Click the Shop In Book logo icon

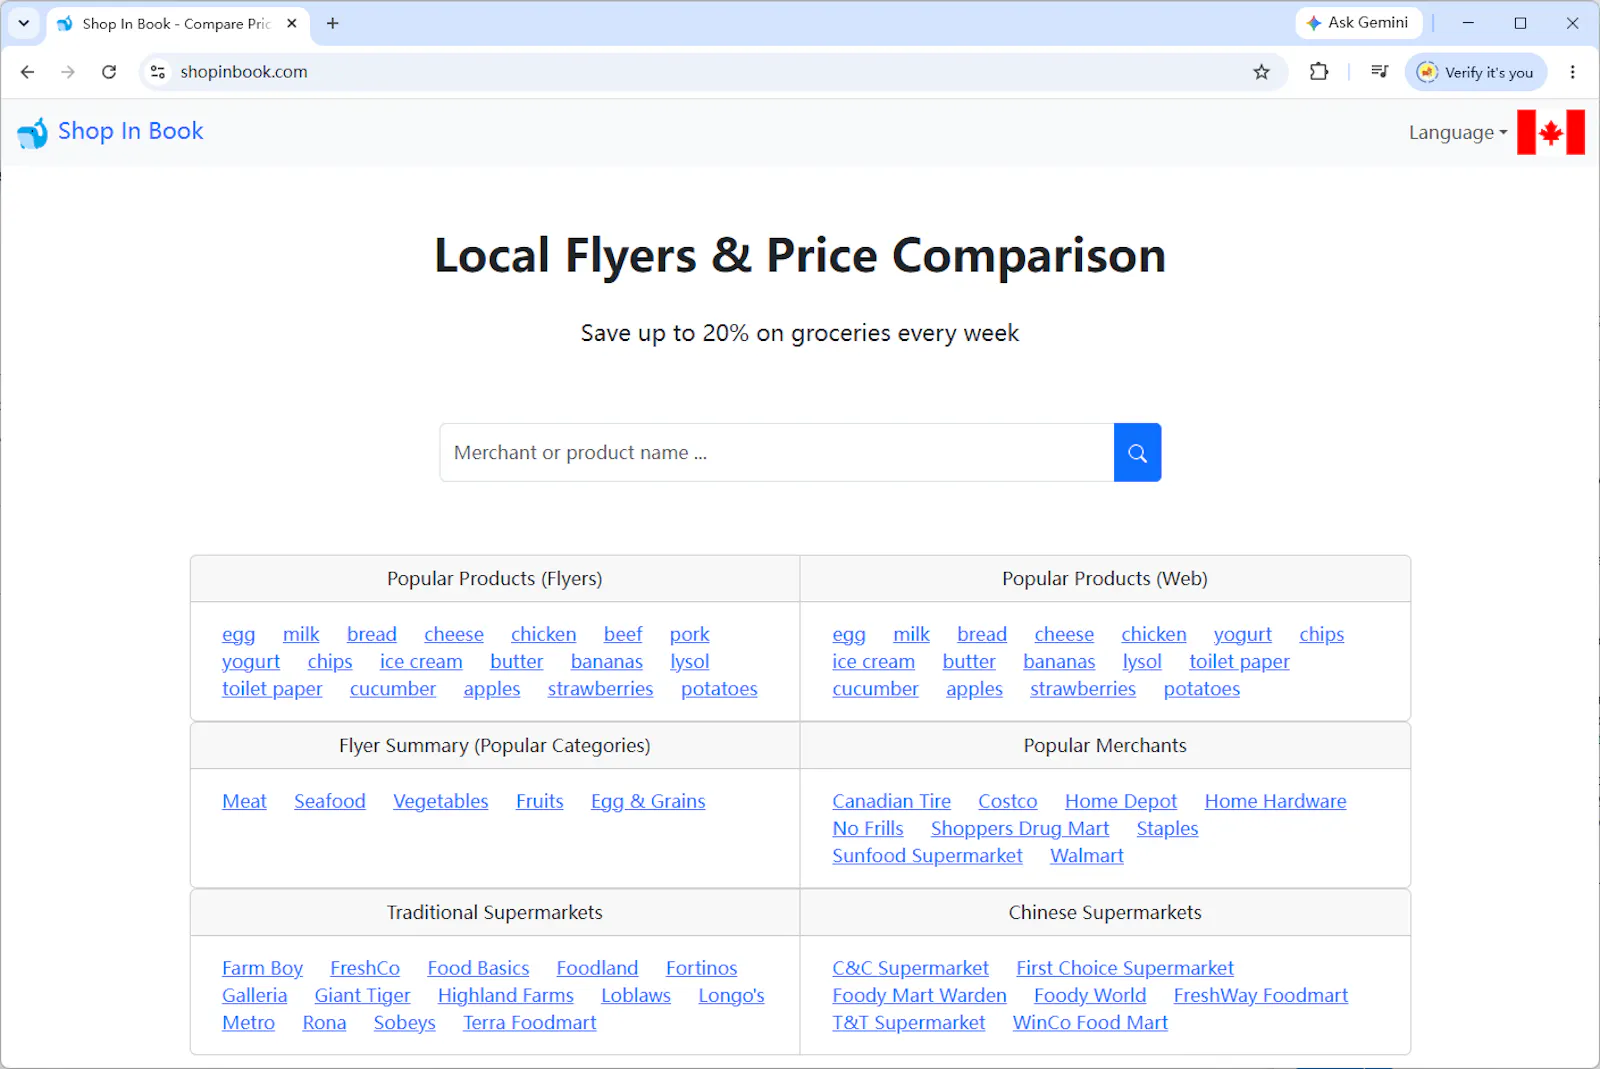point(33,132)
